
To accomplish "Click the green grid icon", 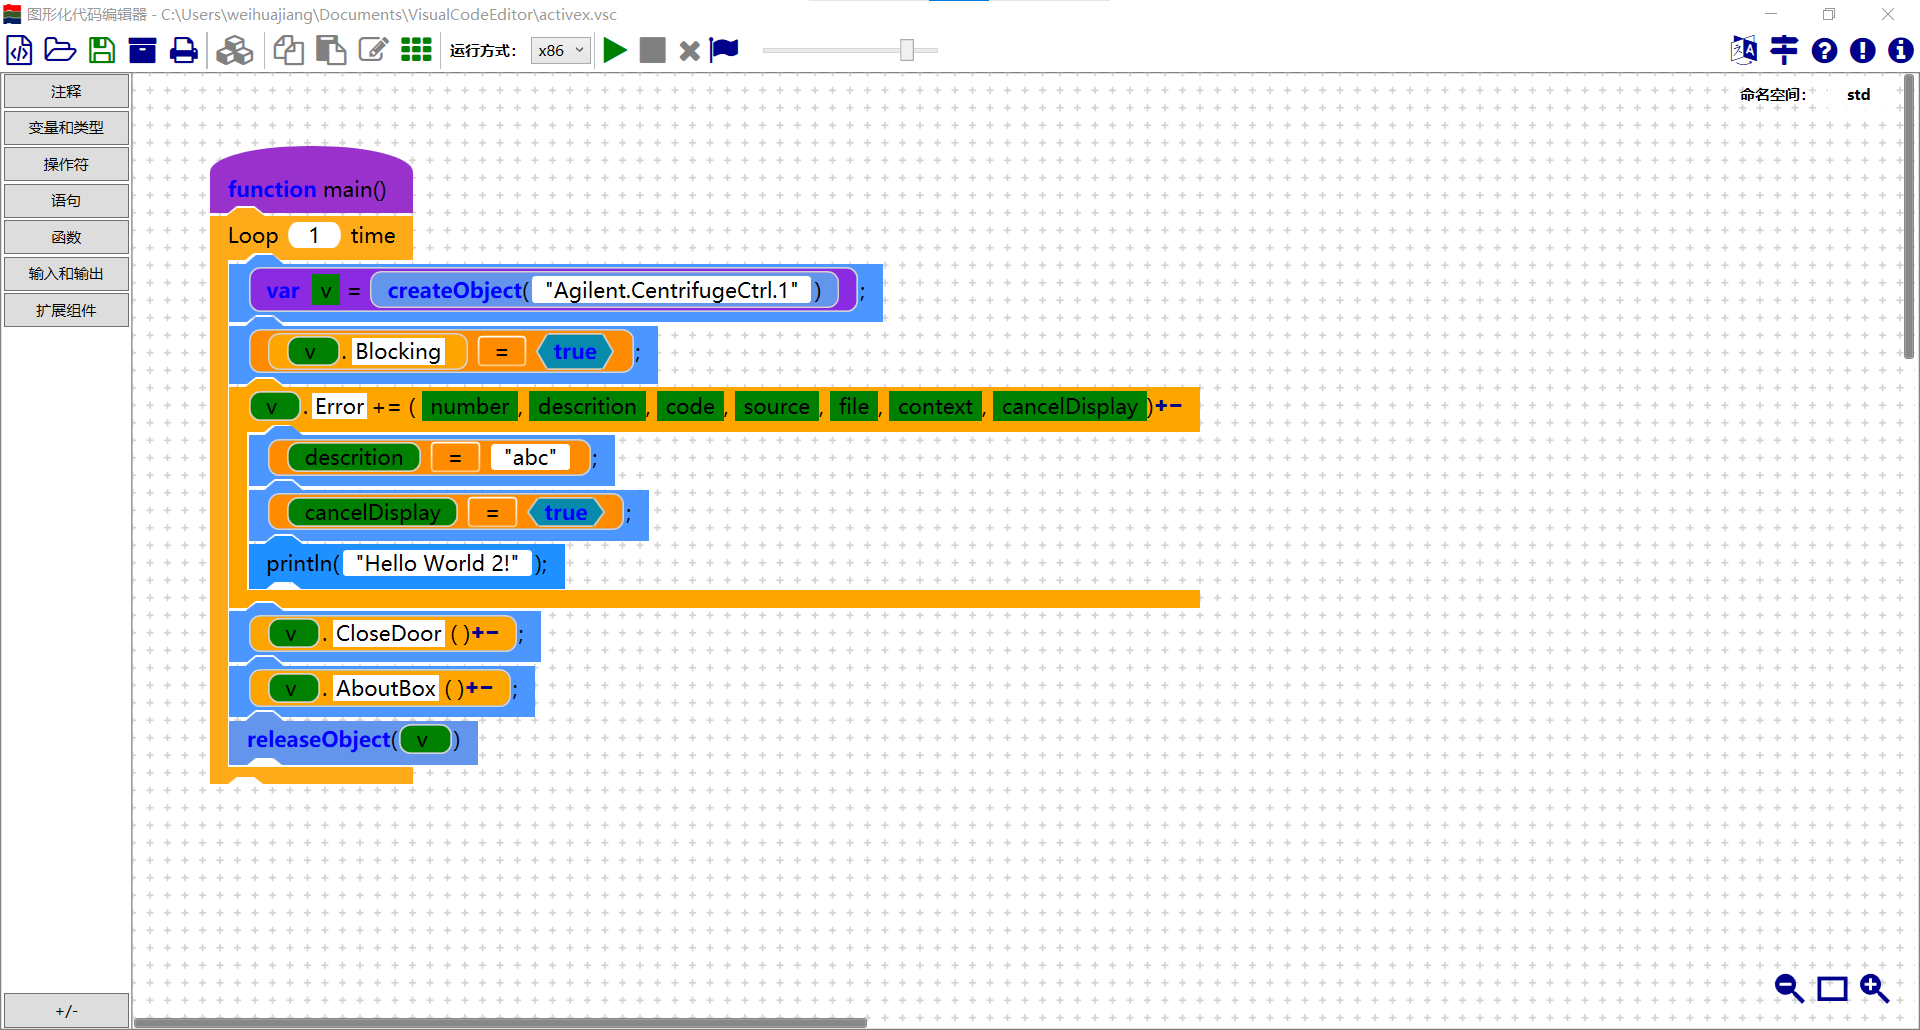I will 416,50.
